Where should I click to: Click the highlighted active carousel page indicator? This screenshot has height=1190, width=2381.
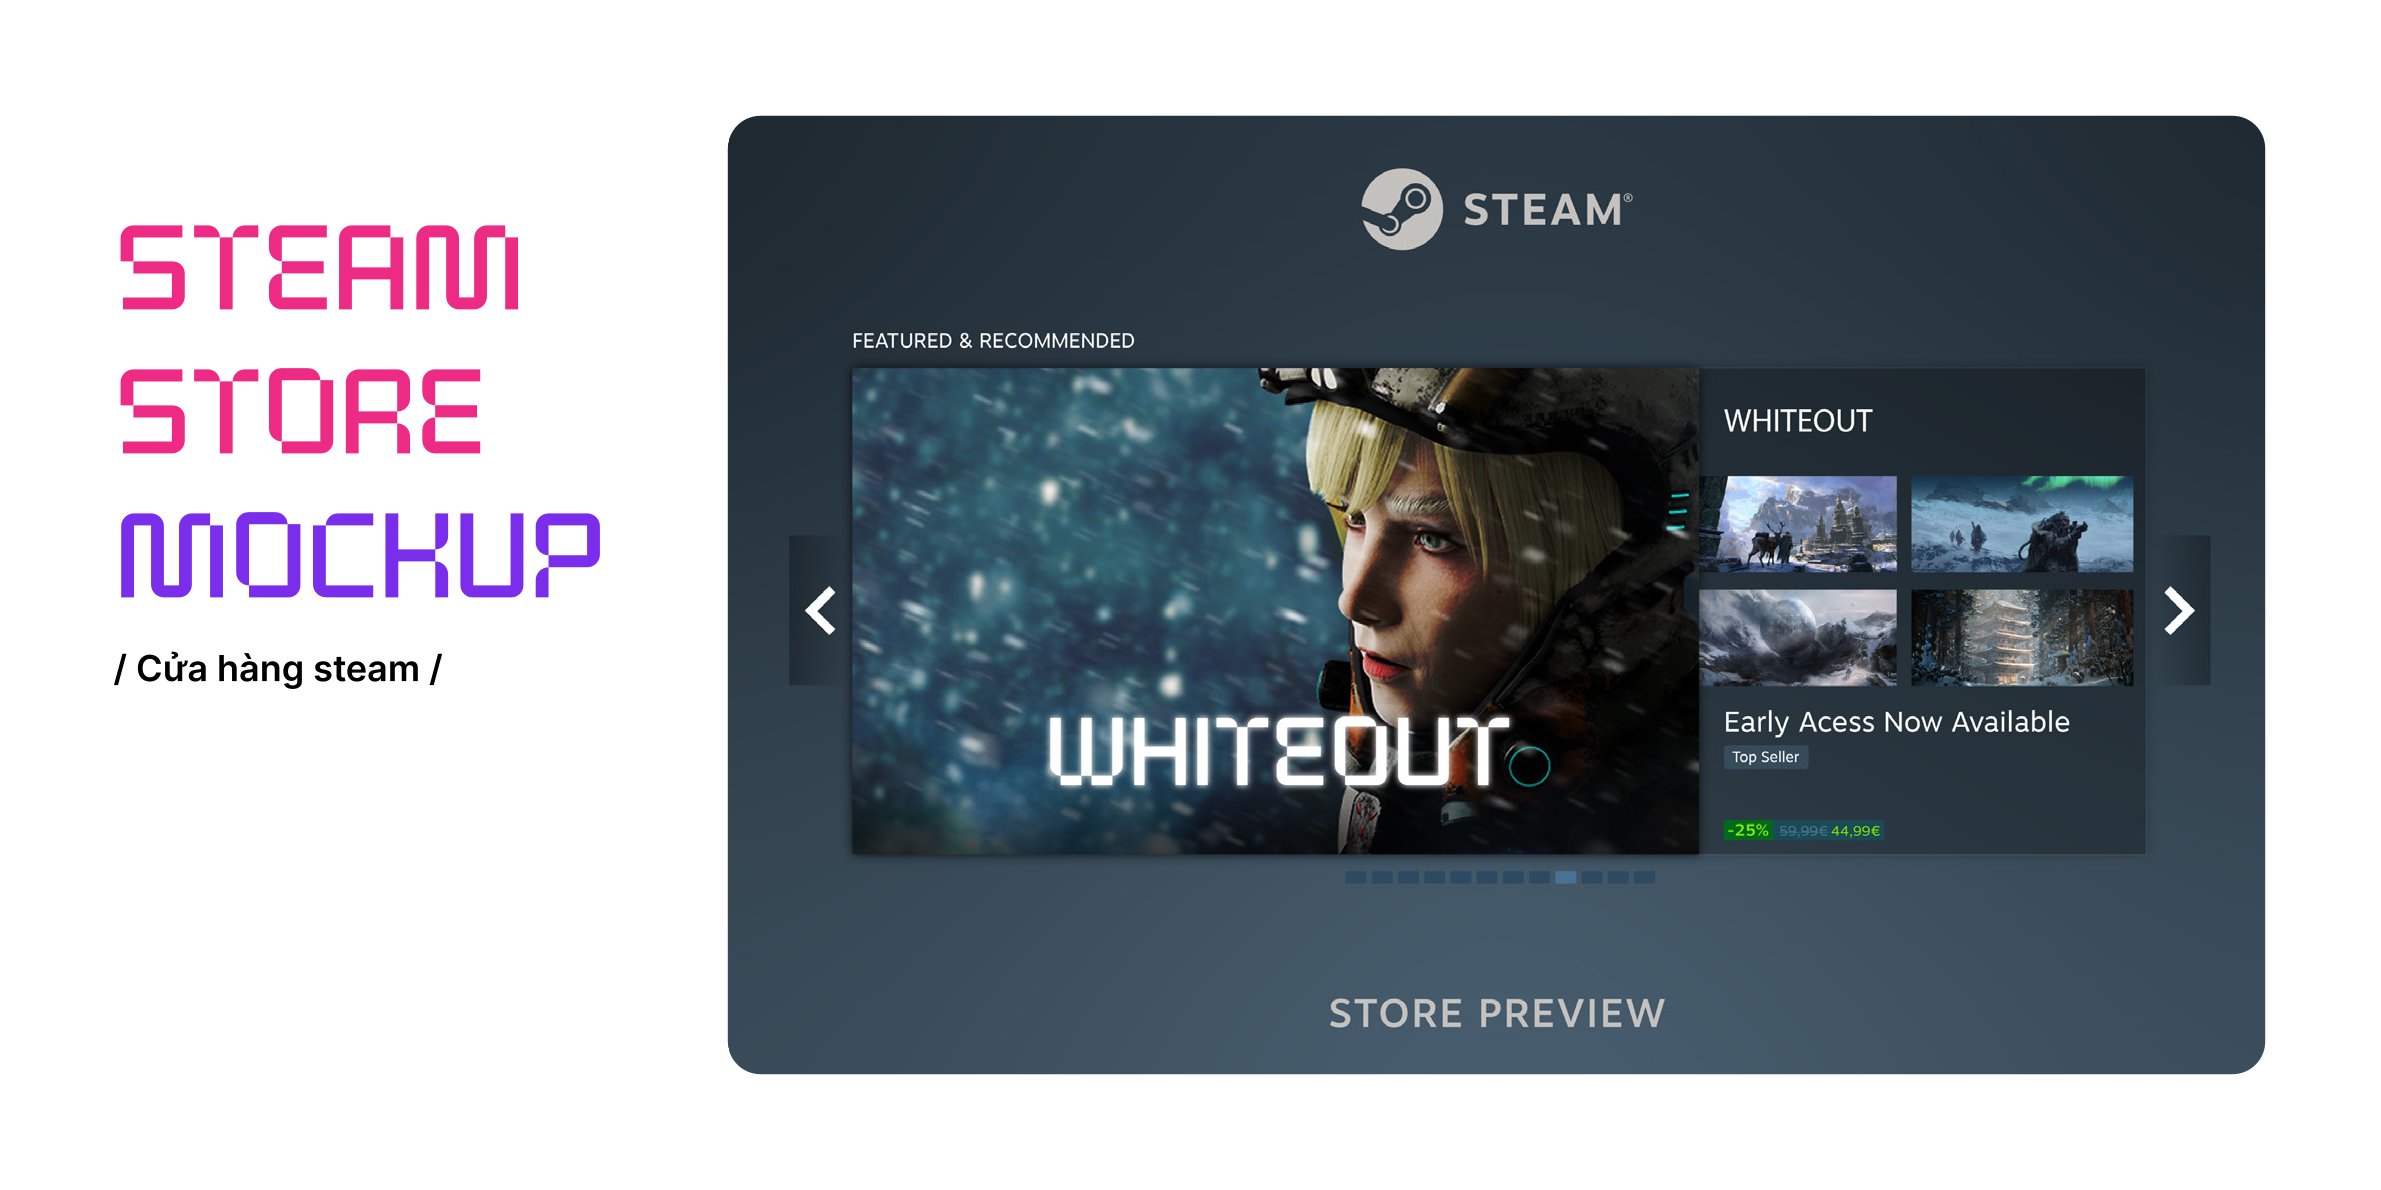click(x=1566, y=877)
